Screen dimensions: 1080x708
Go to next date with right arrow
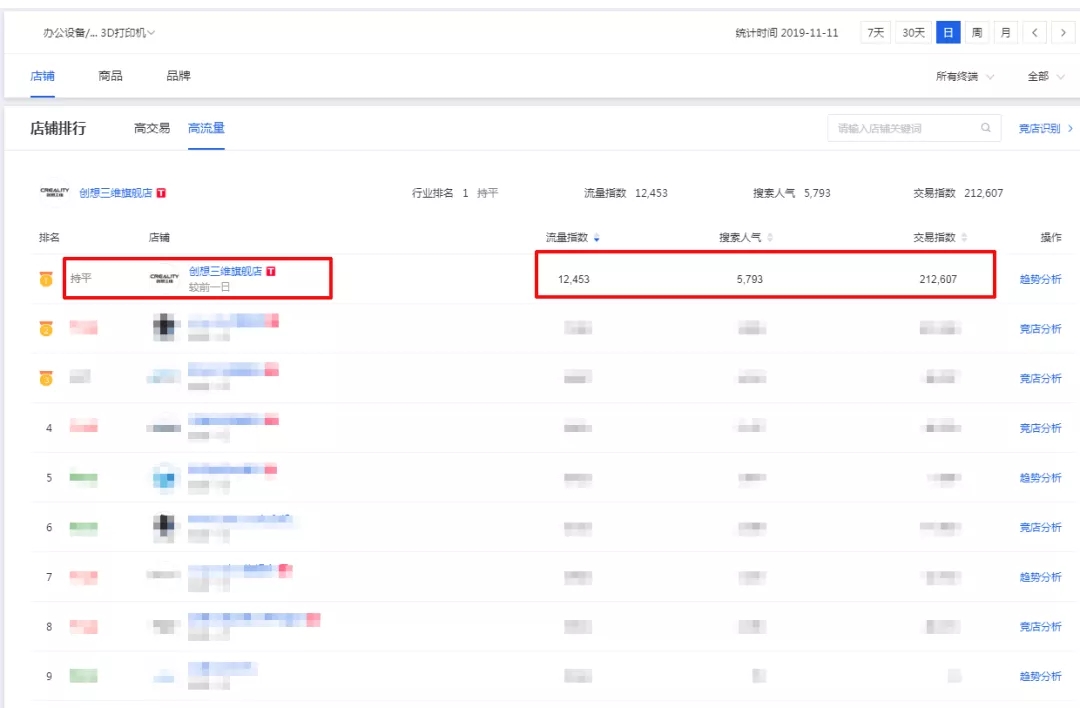click(1063, 32)
